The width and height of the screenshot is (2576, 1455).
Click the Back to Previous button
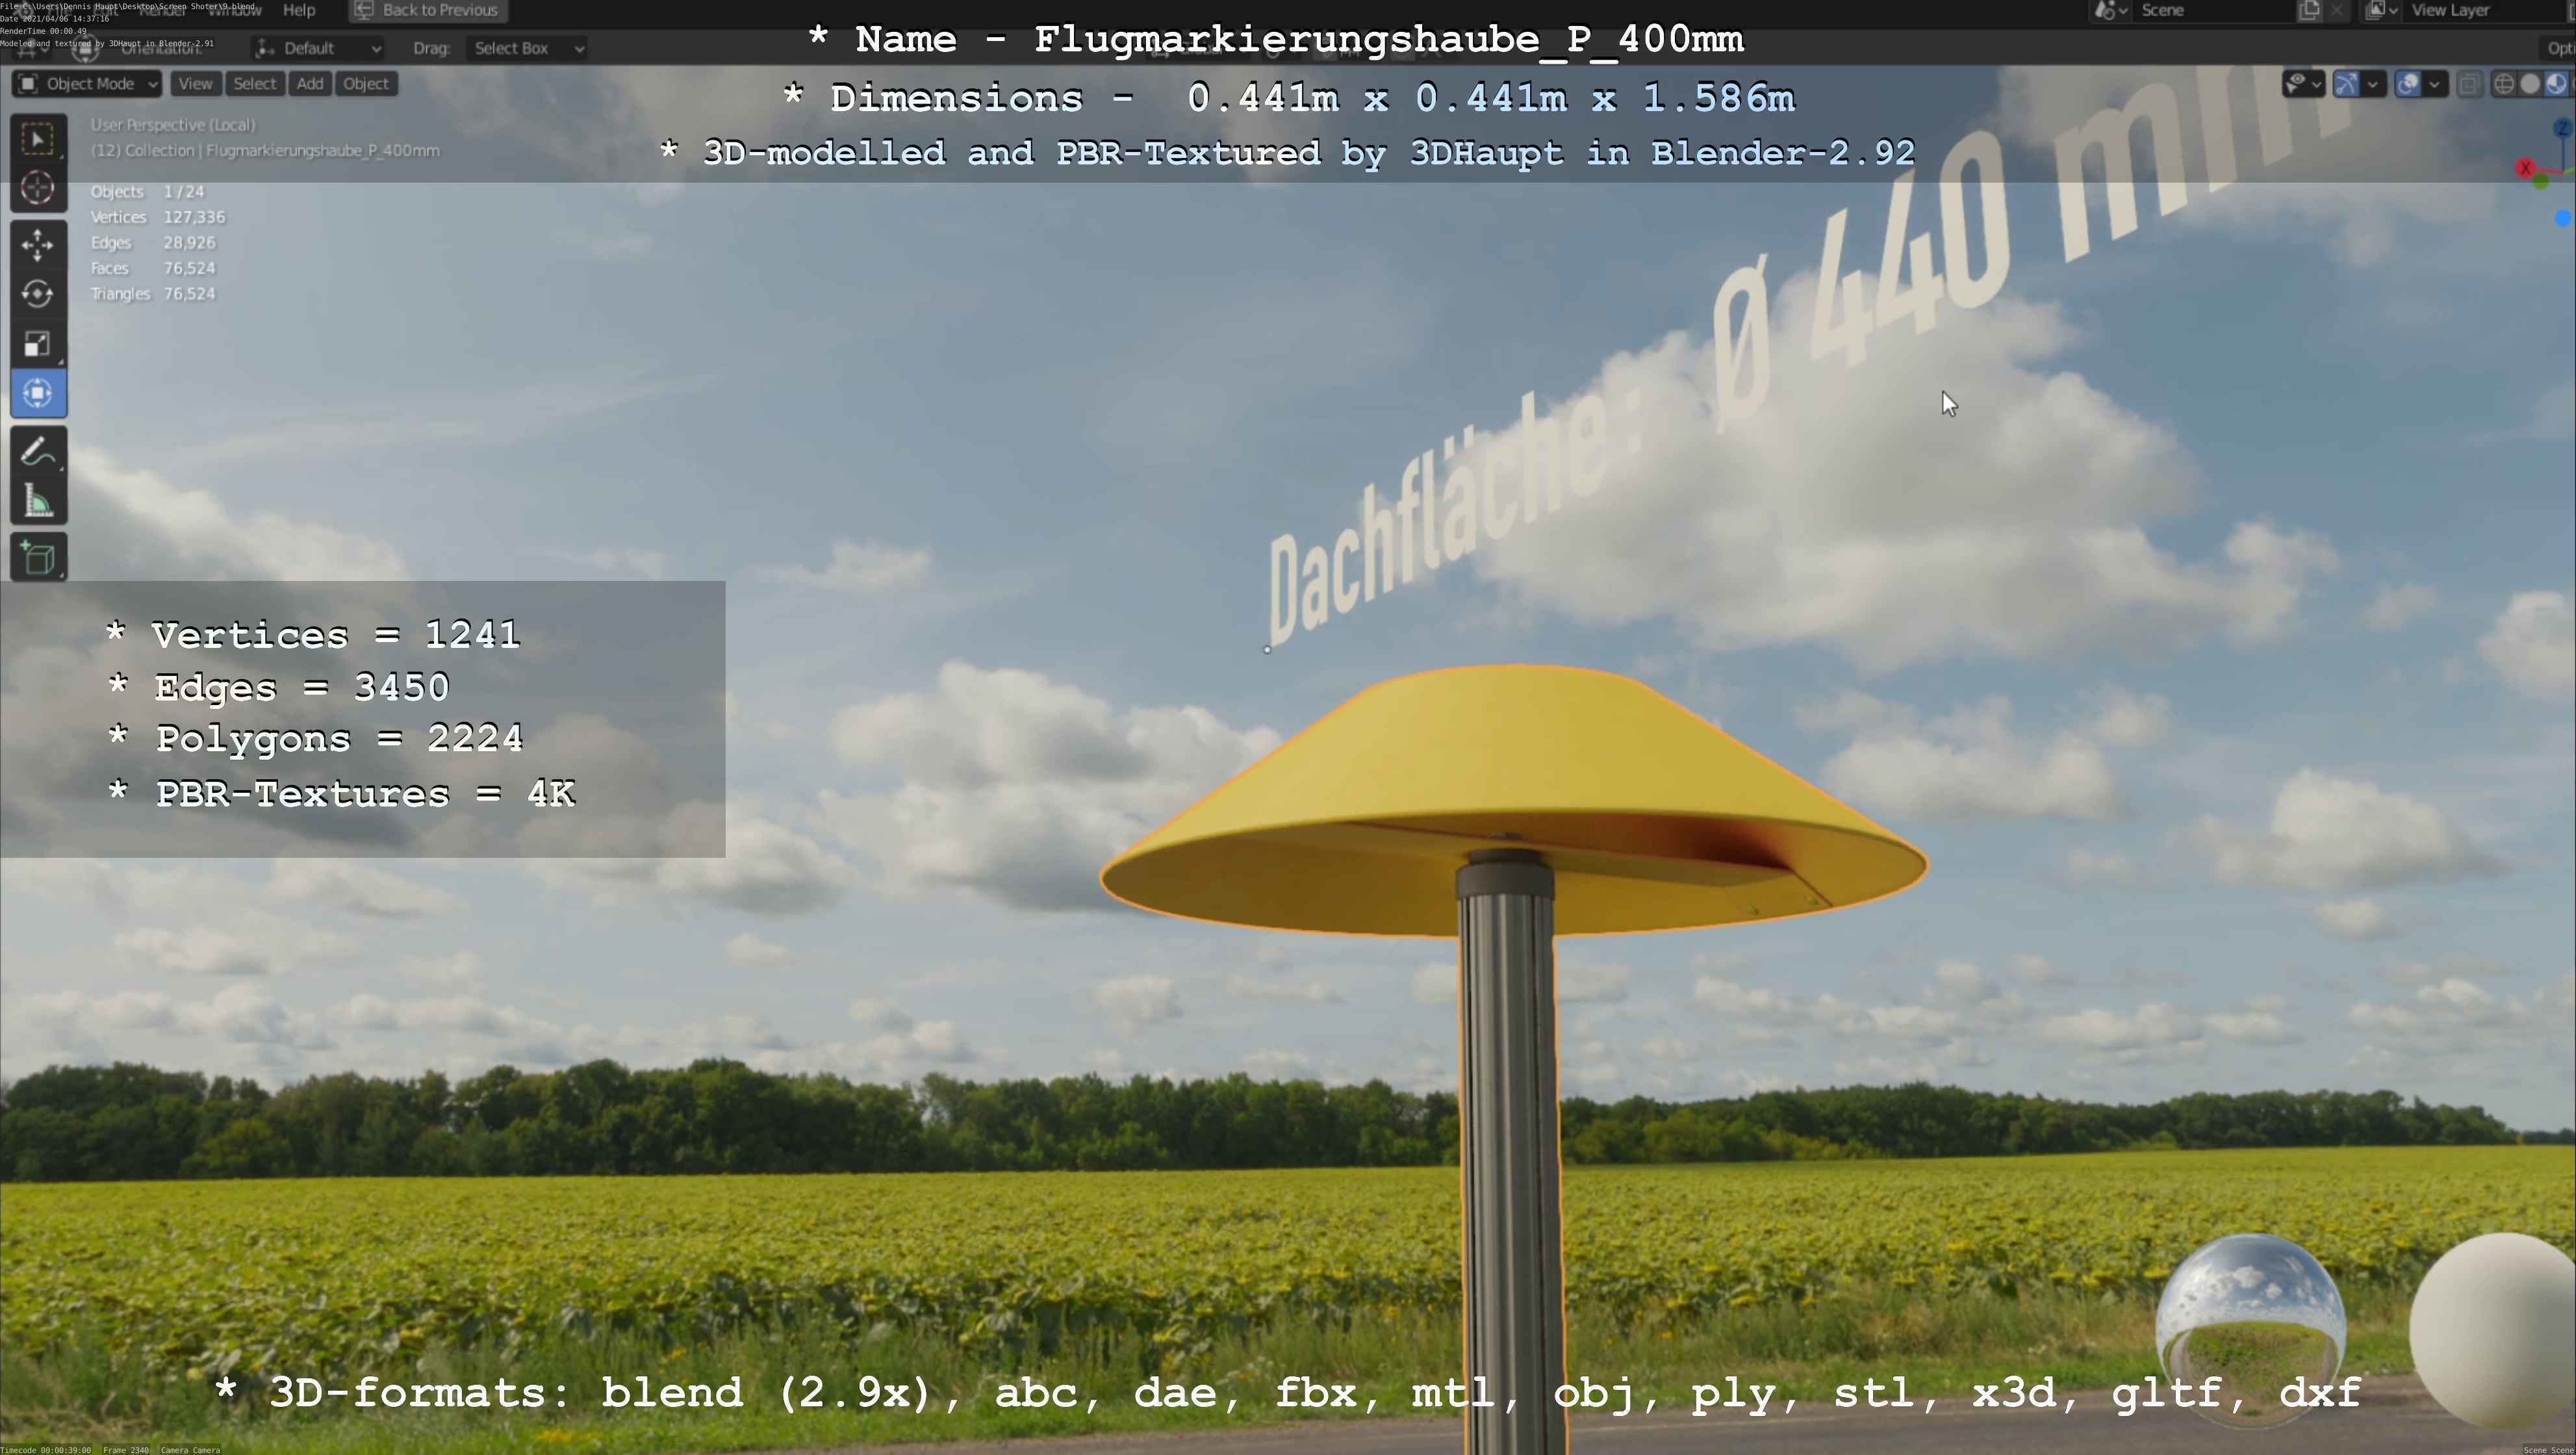coord(428,10)
